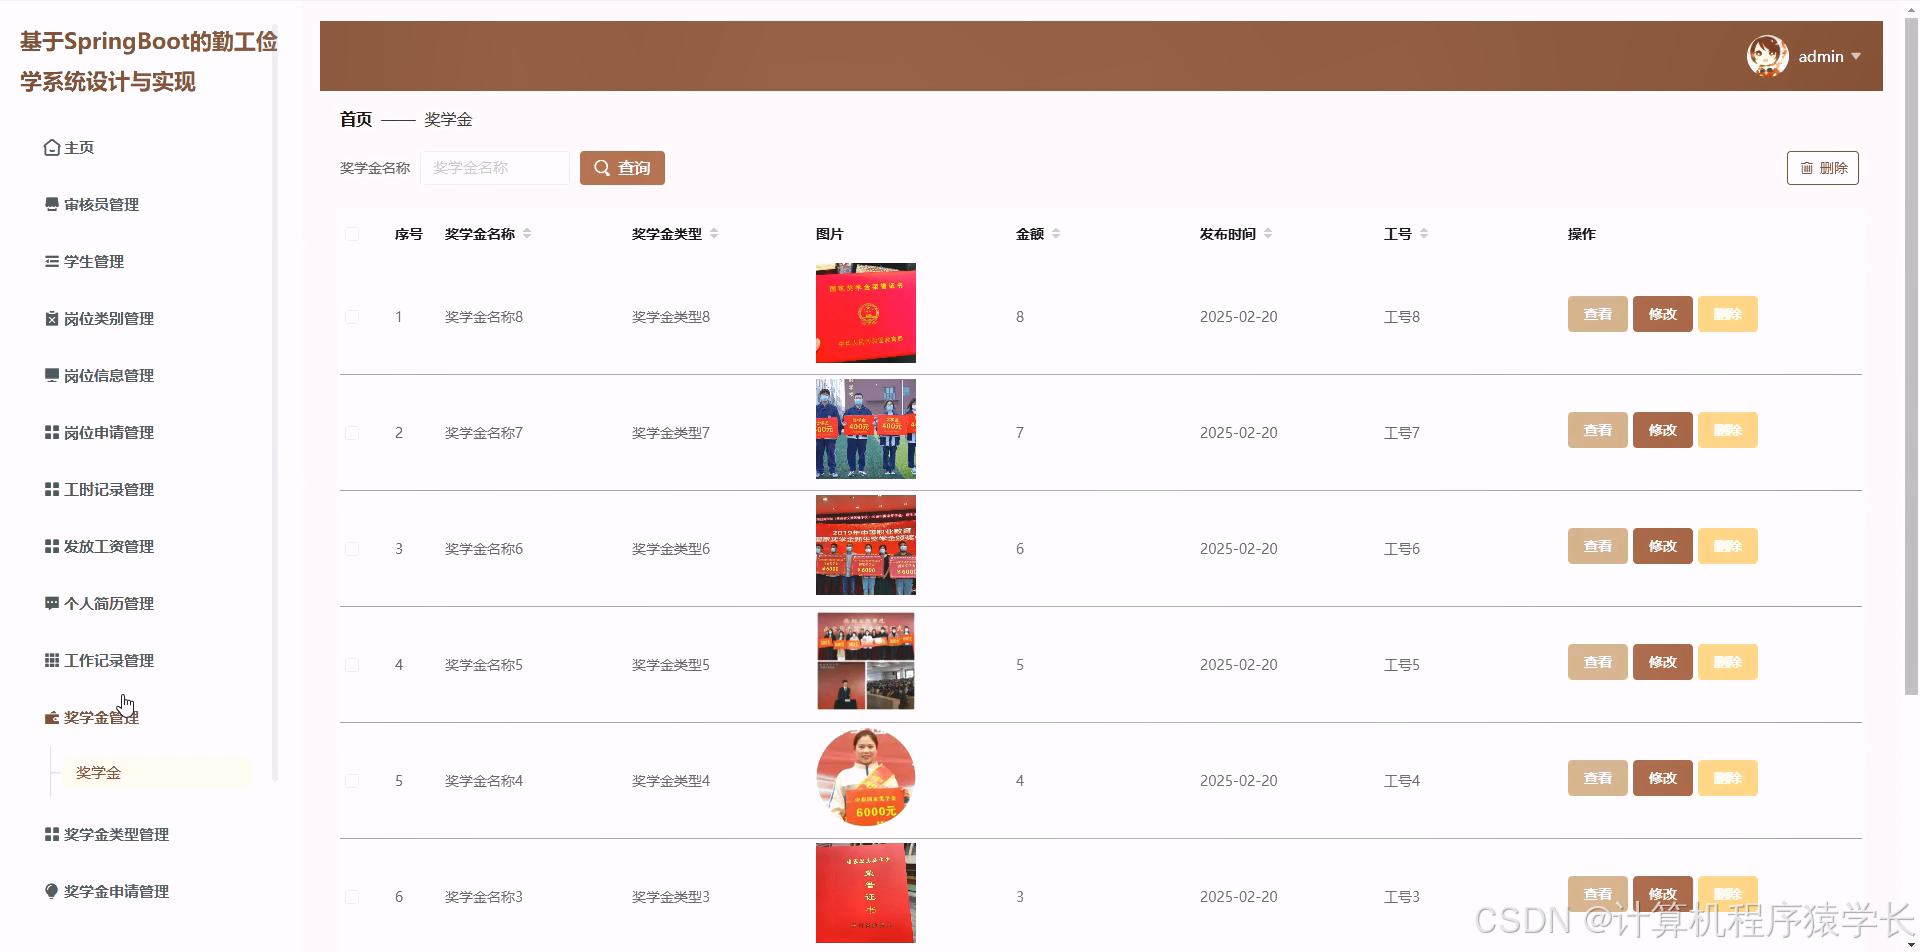Click 查看 for 奖学金名称8

pyautogui.click(x=1598, y=314)
